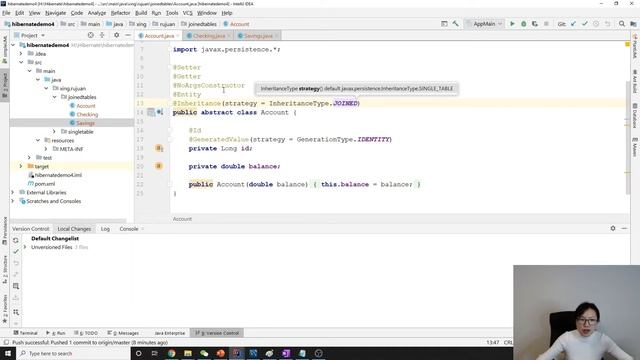
Task: Expand the singletable package
Action: click(54, 131)
